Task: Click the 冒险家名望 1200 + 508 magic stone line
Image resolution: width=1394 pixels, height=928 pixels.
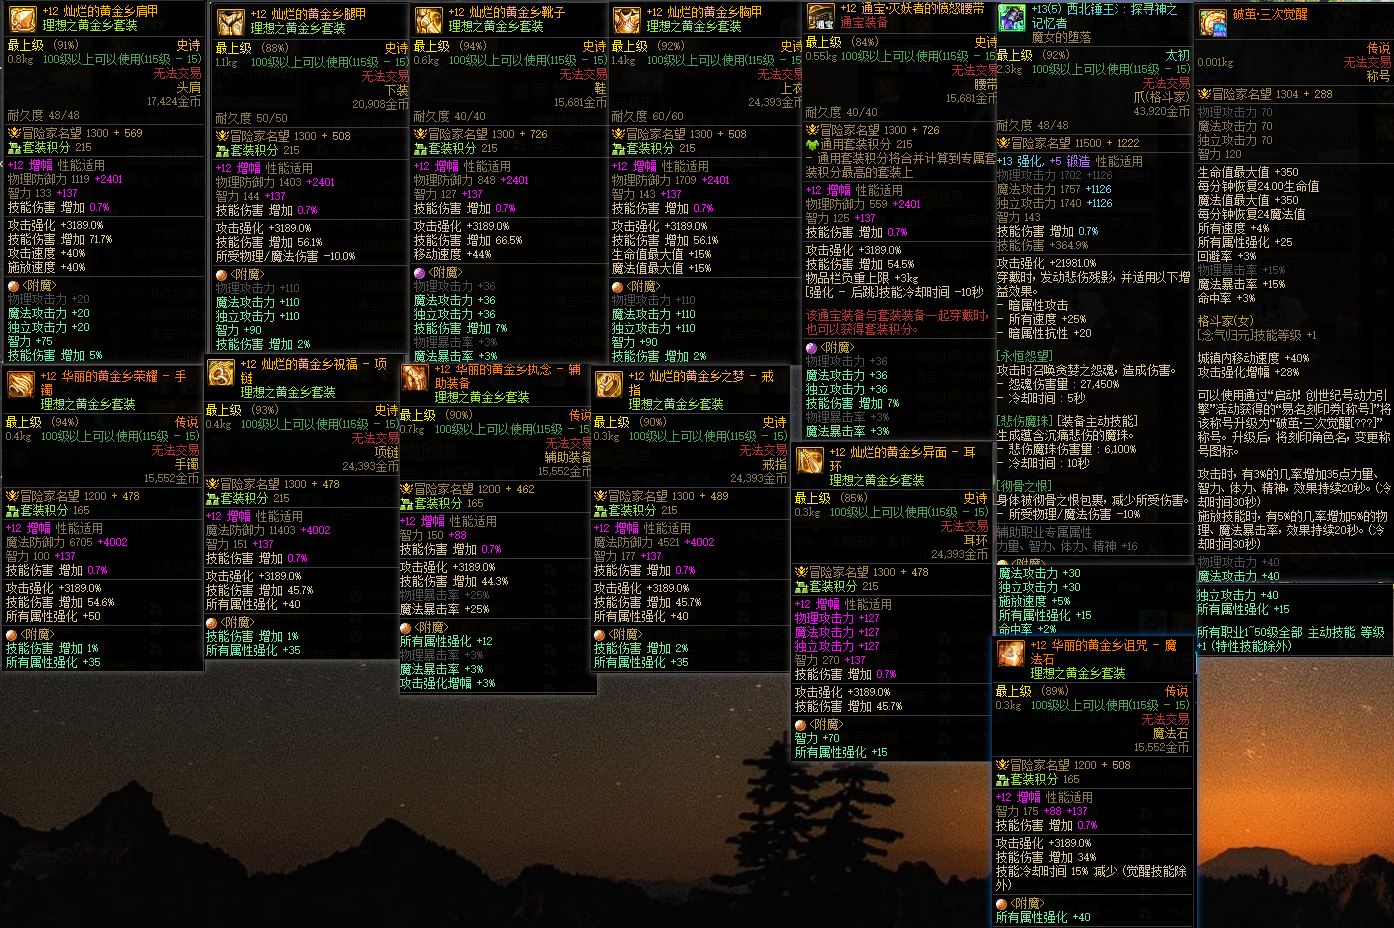Action: (1063, 765)
